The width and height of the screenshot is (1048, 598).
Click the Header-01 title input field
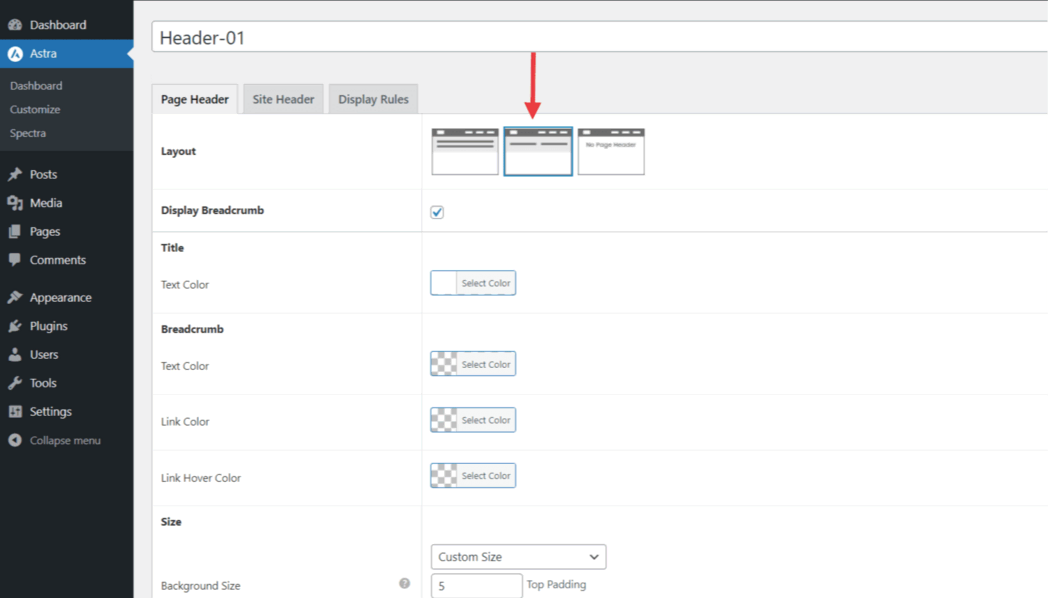pos(600,37)
